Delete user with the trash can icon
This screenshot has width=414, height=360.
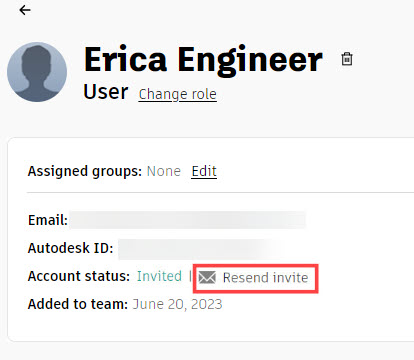click(x=347, y=59)
